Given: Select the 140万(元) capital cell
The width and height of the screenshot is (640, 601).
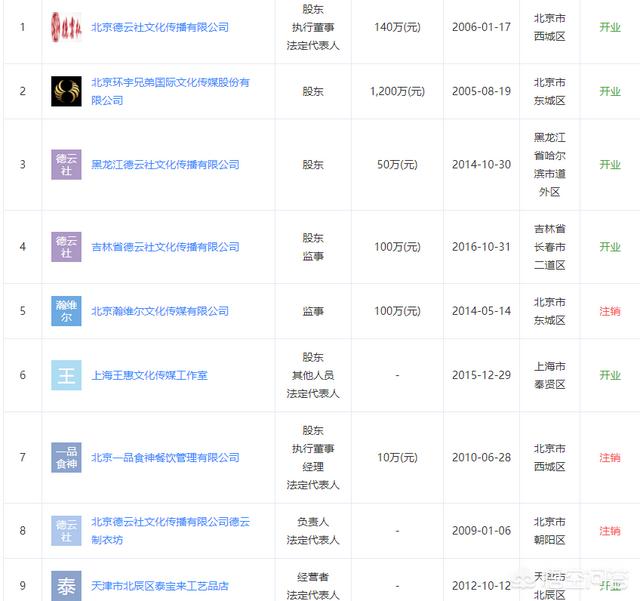Looking at the screenshot, I should click(x=397, y=27).
